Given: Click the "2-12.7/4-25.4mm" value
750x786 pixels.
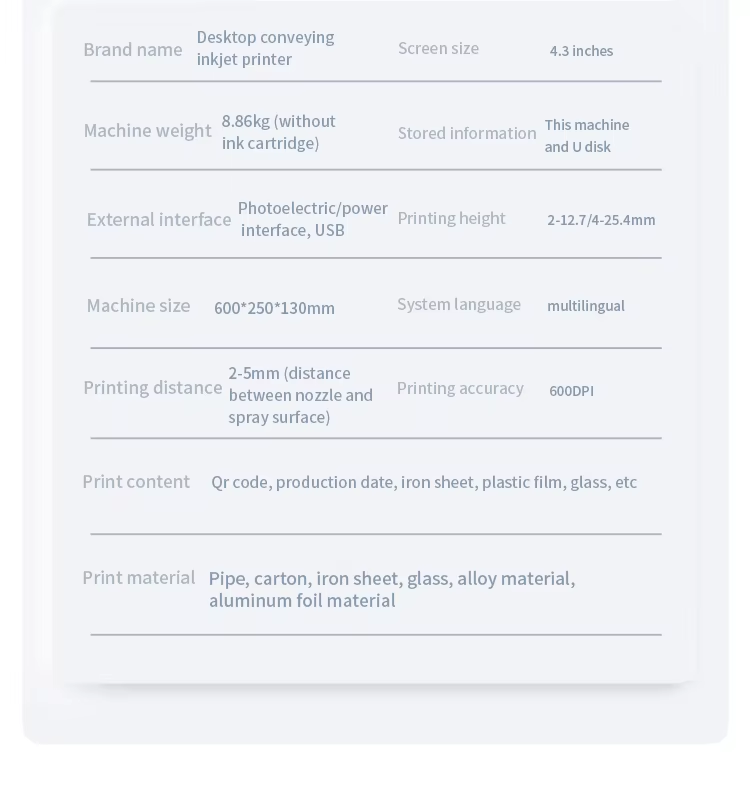Looking at the screenshot, I should (601, 220).
